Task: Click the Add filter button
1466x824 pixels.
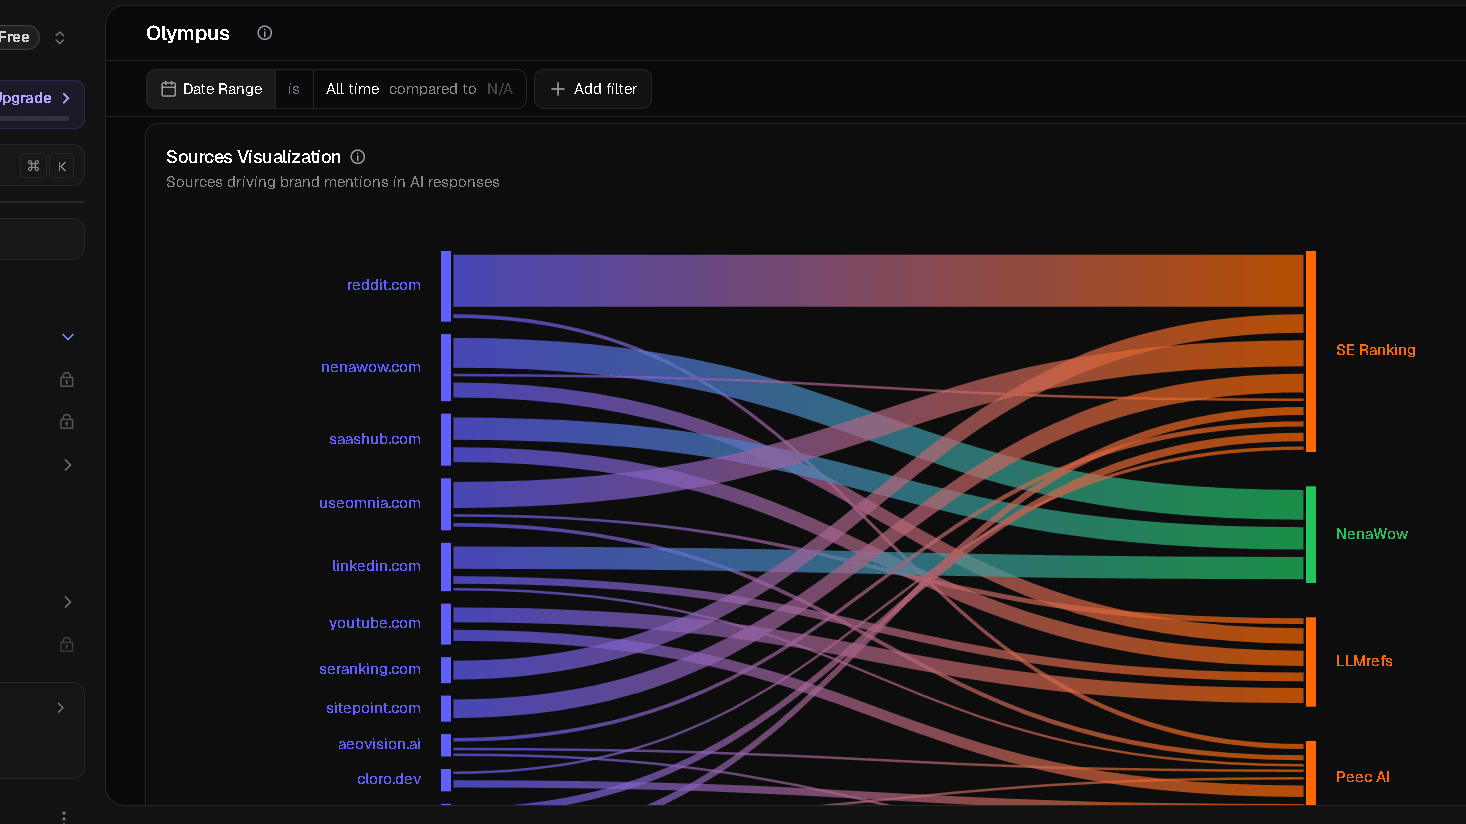Action: tap(593, 89)
